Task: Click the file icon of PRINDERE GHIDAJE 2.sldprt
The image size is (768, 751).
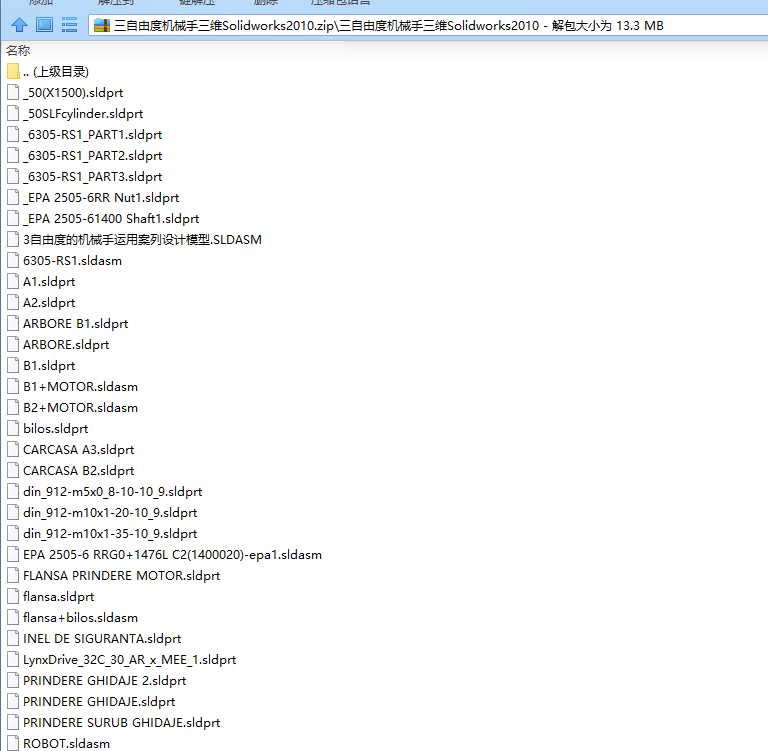Action: pyautogui.click(x=13, y=680)
